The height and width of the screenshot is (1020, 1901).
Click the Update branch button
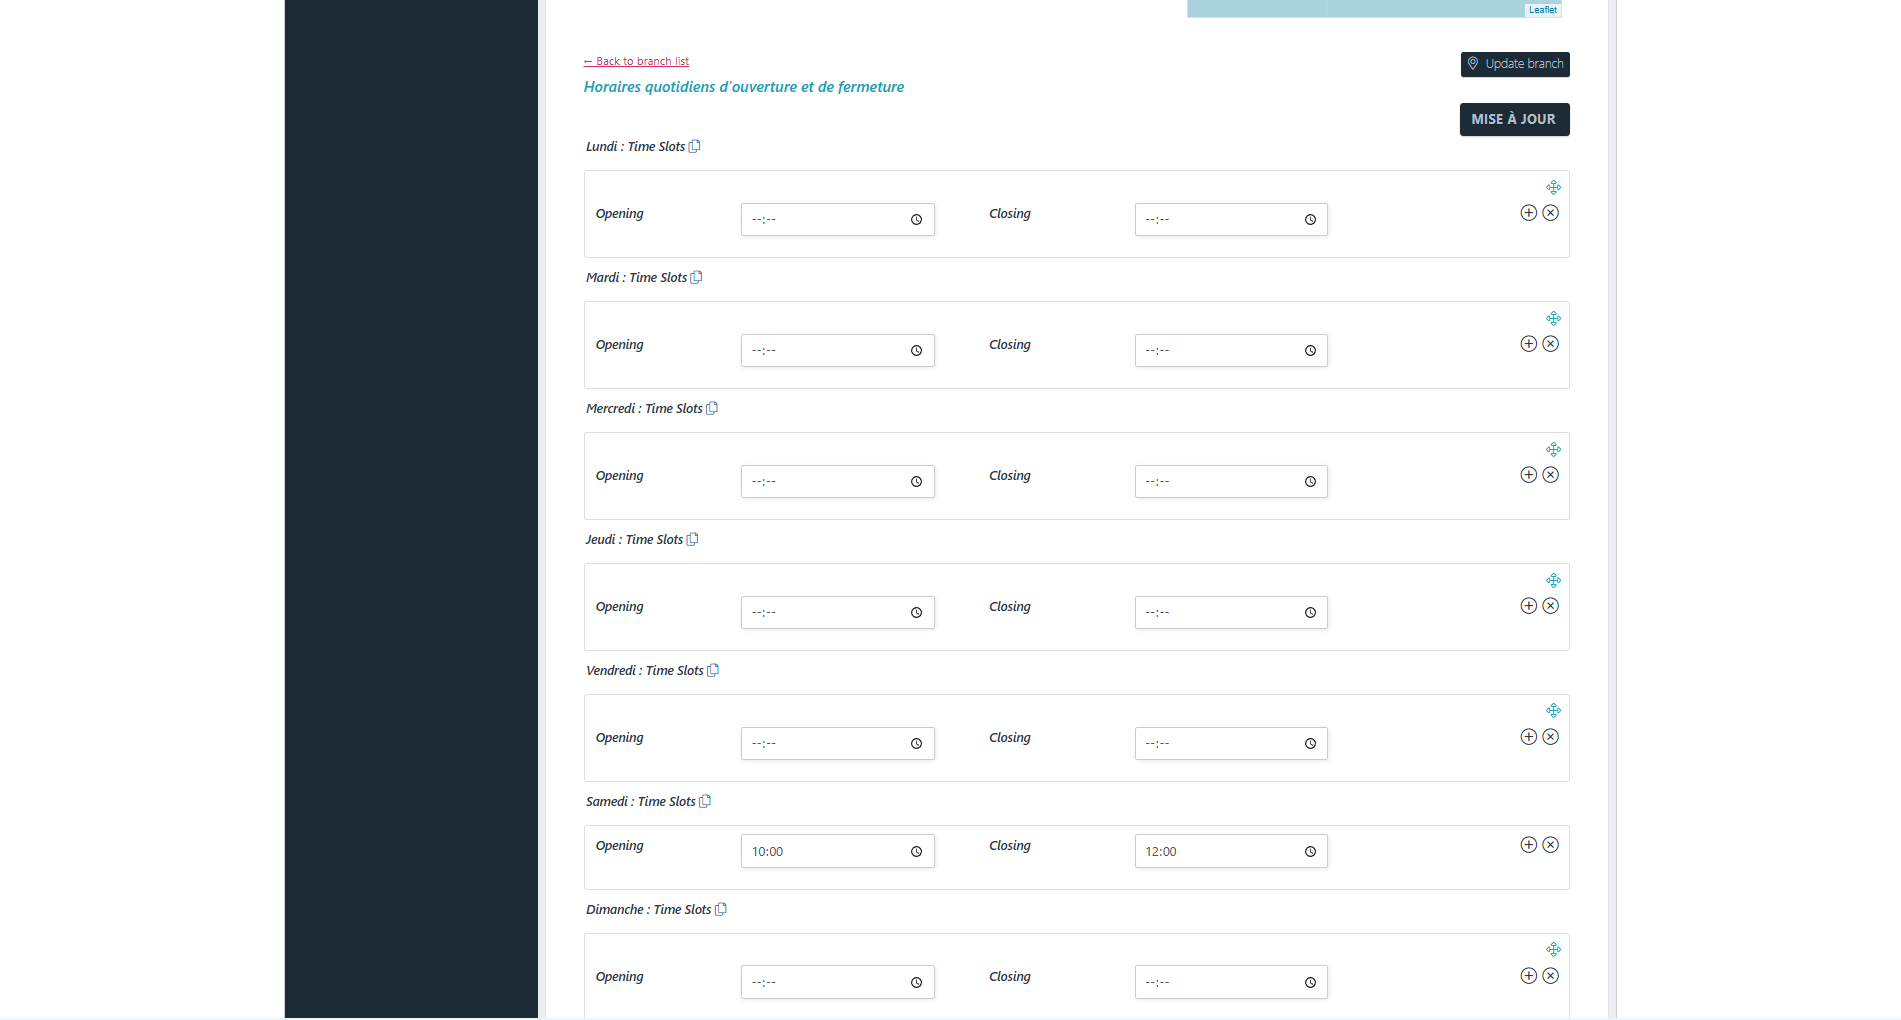point(1515,64)
